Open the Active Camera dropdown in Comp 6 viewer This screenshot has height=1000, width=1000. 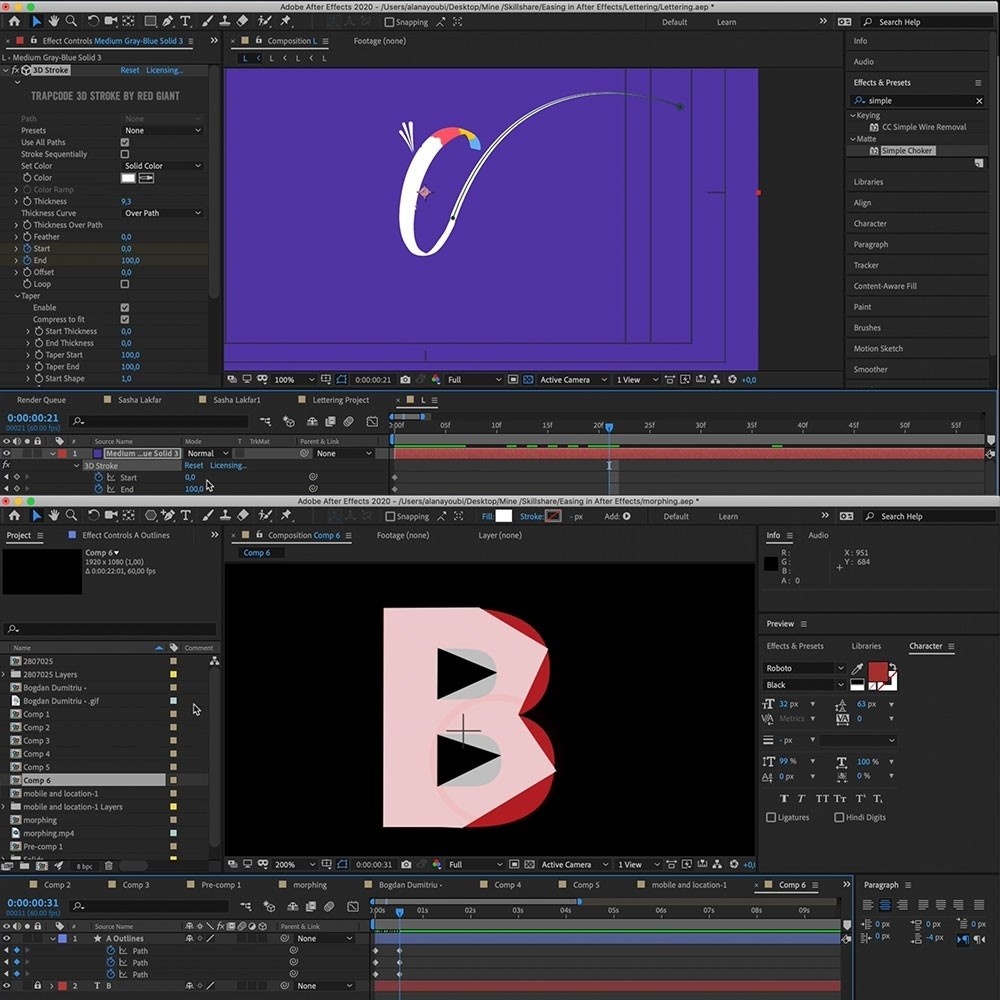coord(574,864)
